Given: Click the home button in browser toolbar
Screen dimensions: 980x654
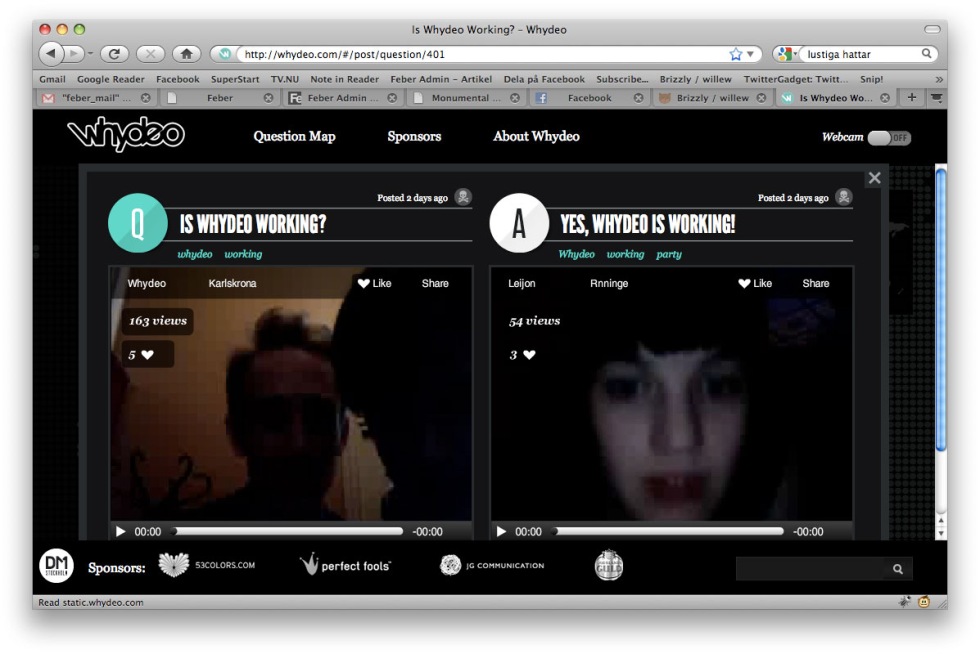Looking at the screenshot, I should click(185, 54).
